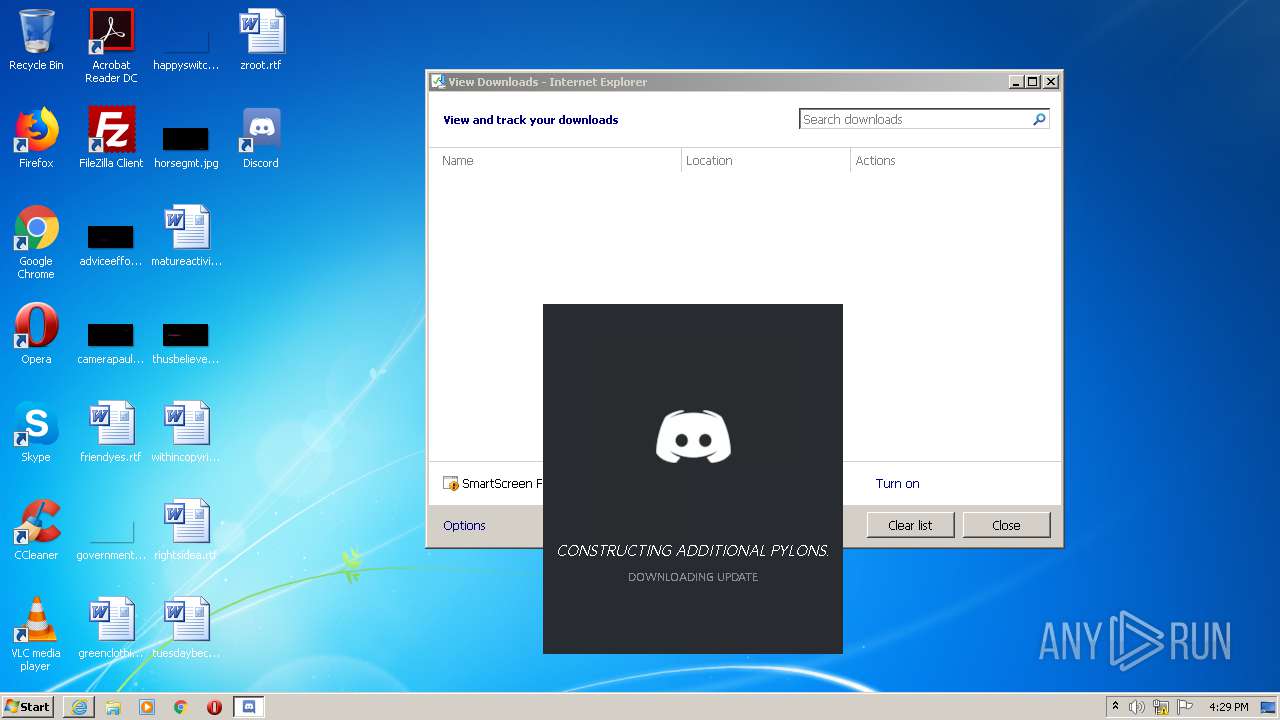Open the friendyes.rtf document
The width and height of the screenshot is (1280, 720).
(111, 432)
